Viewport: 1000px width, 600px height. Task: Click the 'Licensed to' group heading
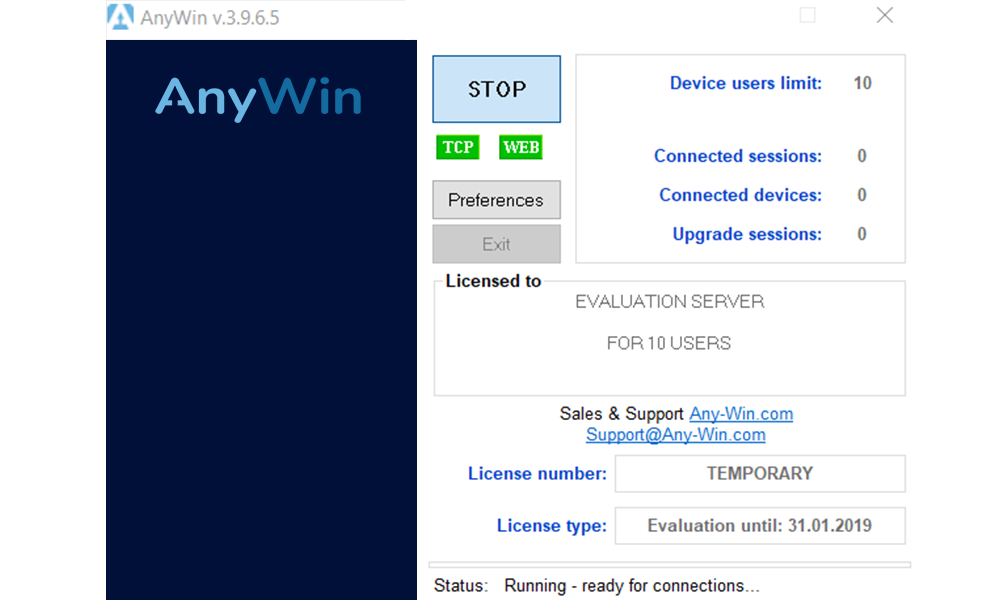tap(493, 281)
